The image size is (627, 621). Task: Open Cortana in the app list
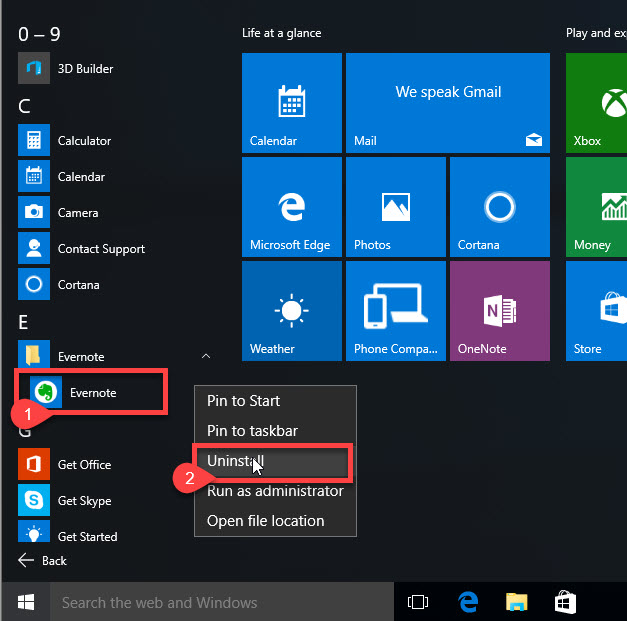click(59, 284)
